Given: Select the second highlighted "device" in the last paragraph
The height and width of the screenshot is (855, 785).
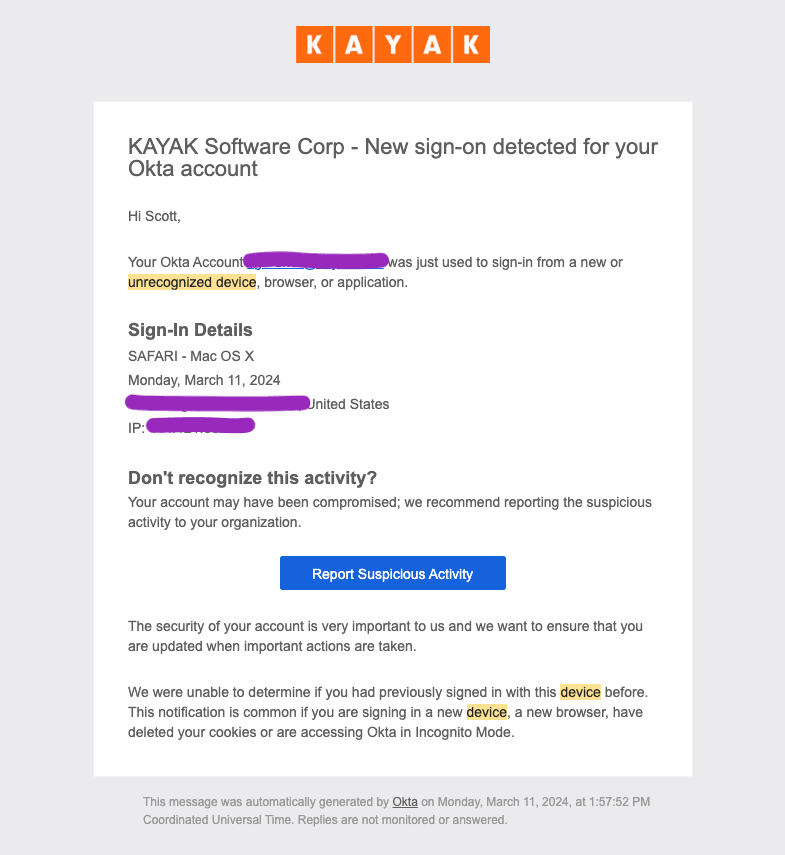Looking at the screenshot, I should [487, 712].
